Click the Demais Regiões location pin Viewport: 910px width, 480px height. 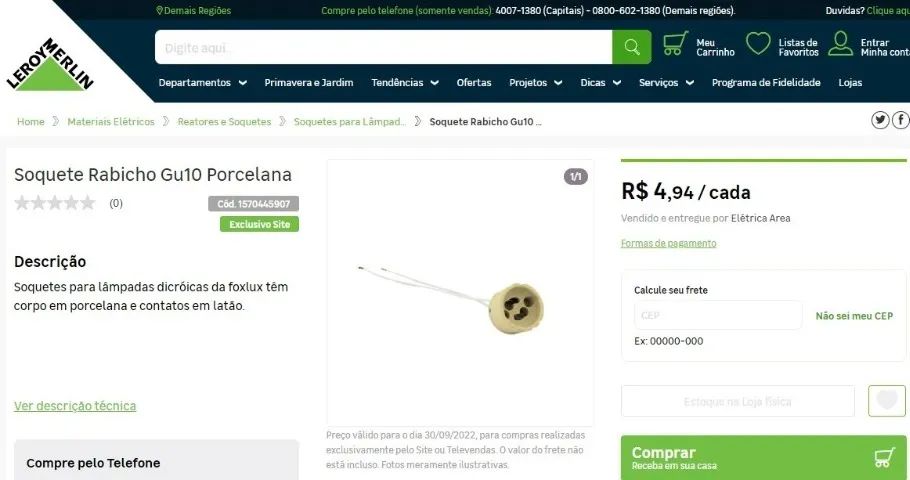(160, 10)
